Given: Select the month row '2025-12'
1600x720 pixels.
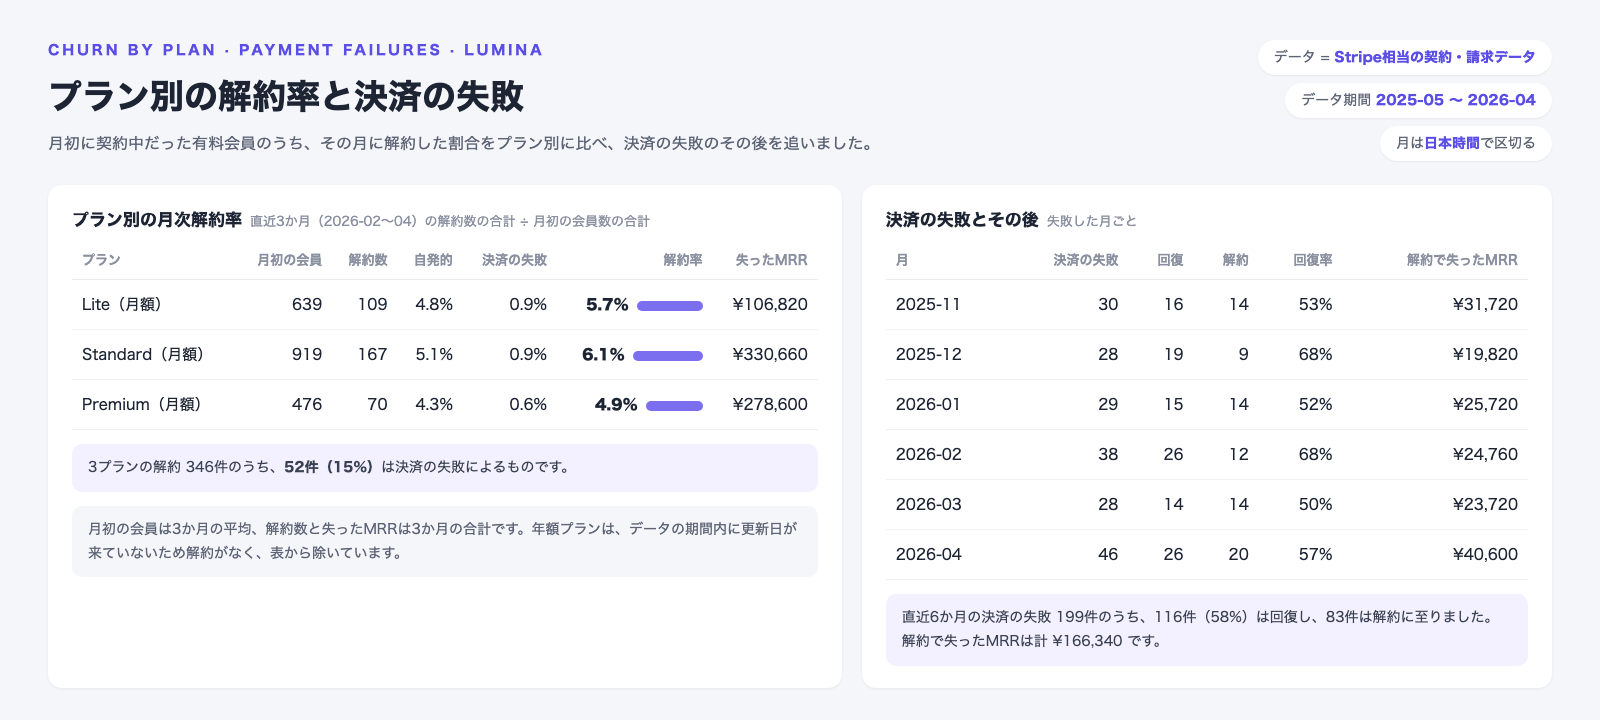Looking at the screenshot, I should tap(1207, 355).
